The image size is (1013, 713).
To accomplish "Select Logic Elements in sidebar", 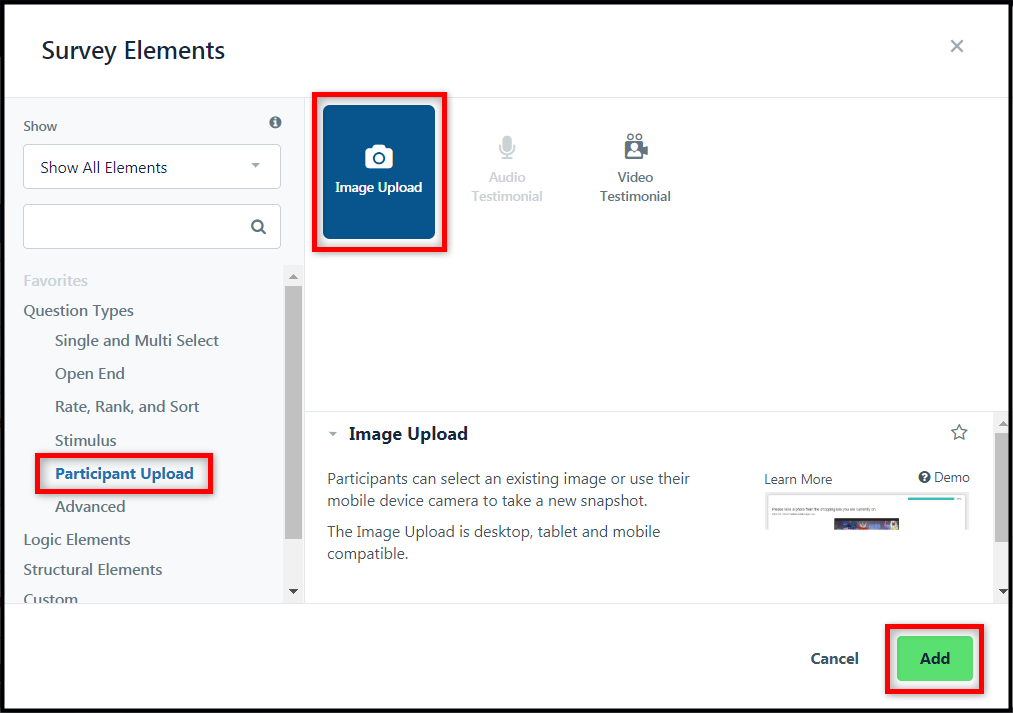I will pyautogui.click(x=77, y=540).
